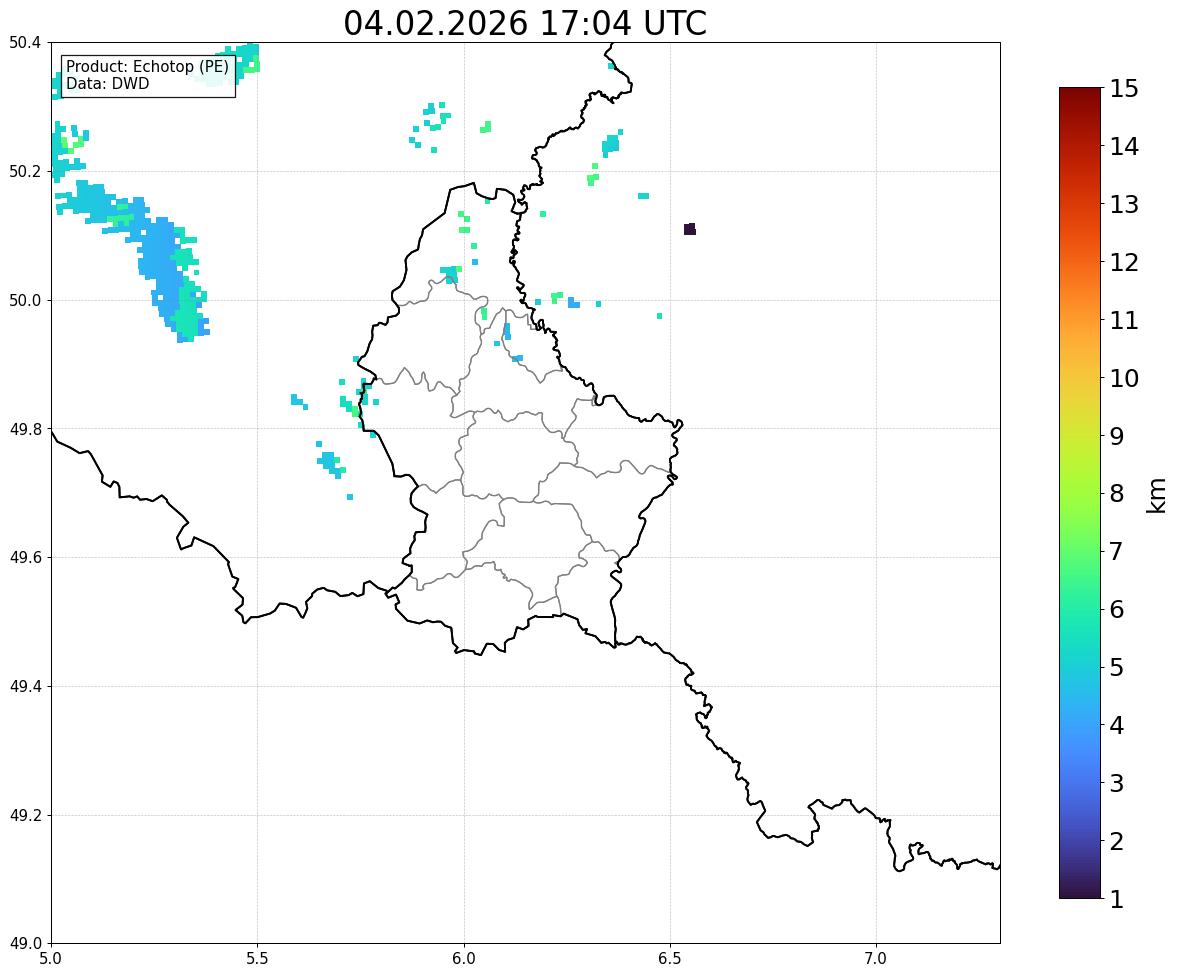Click the latitude axis label 49.8
The width and height of the screenshot is (1178, 976).
coord(26,429)
